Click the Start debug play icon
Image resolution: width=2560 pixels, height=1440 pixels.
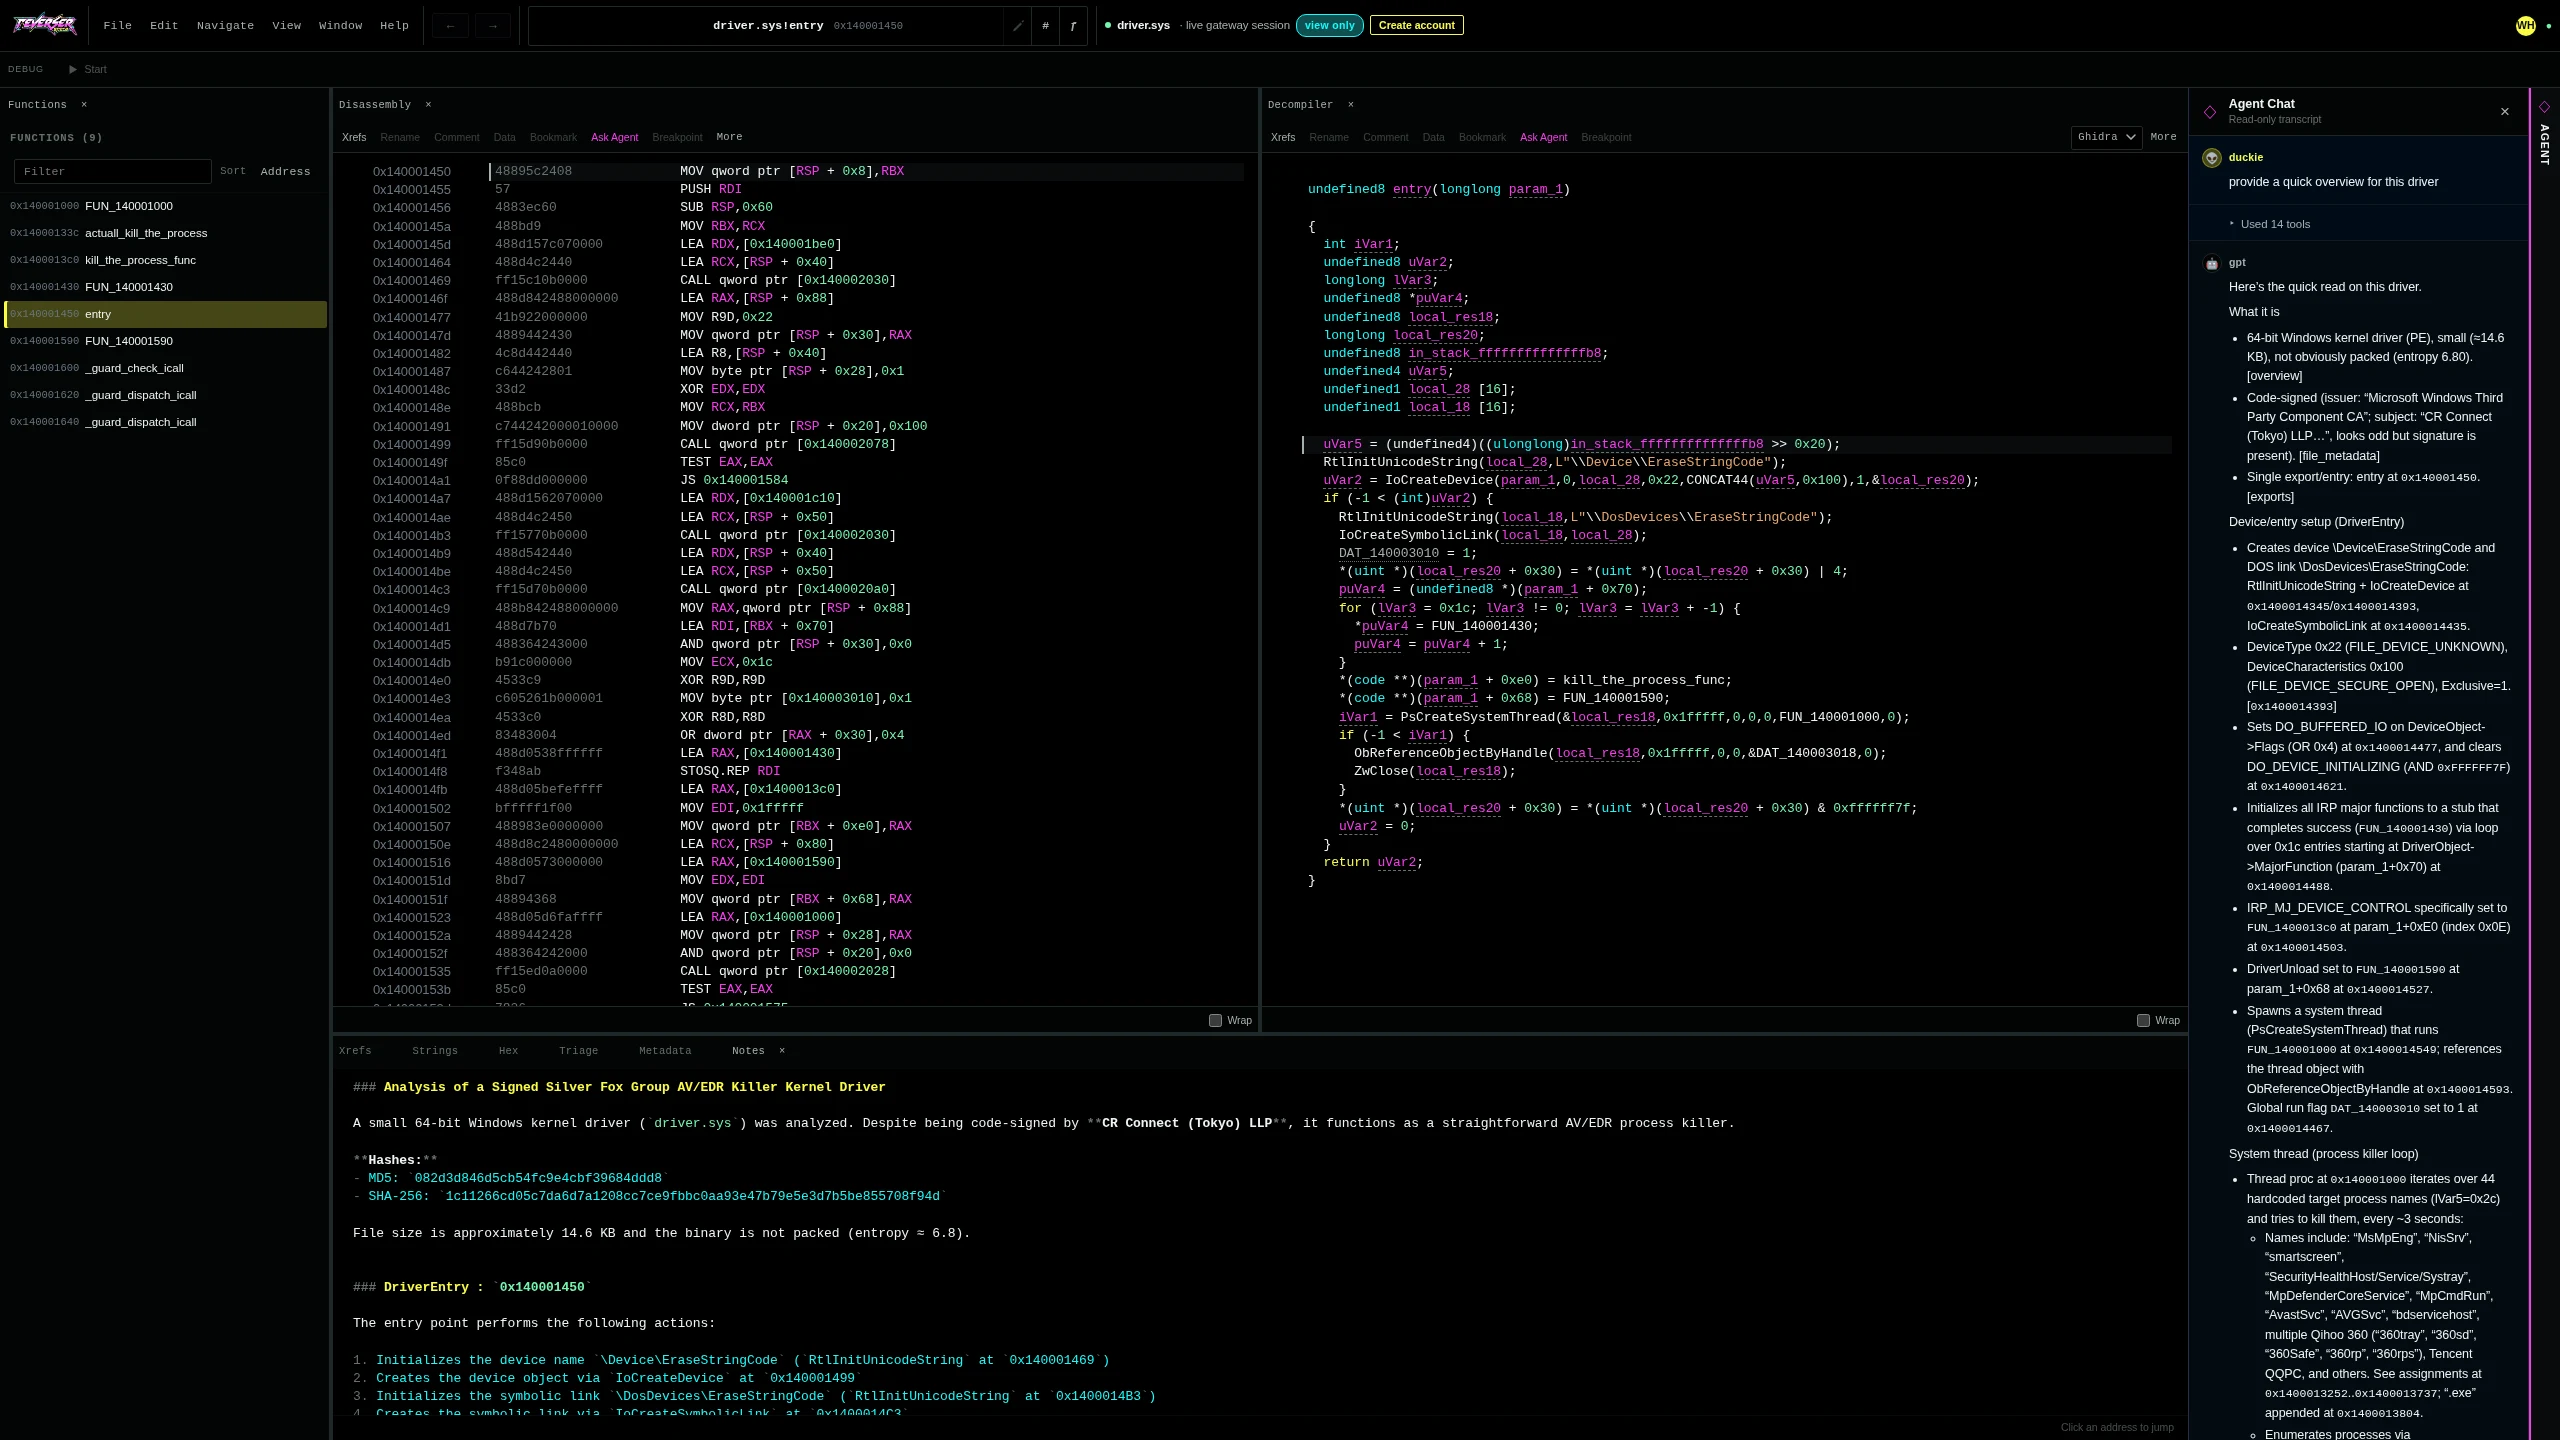(x=73, y=69)
